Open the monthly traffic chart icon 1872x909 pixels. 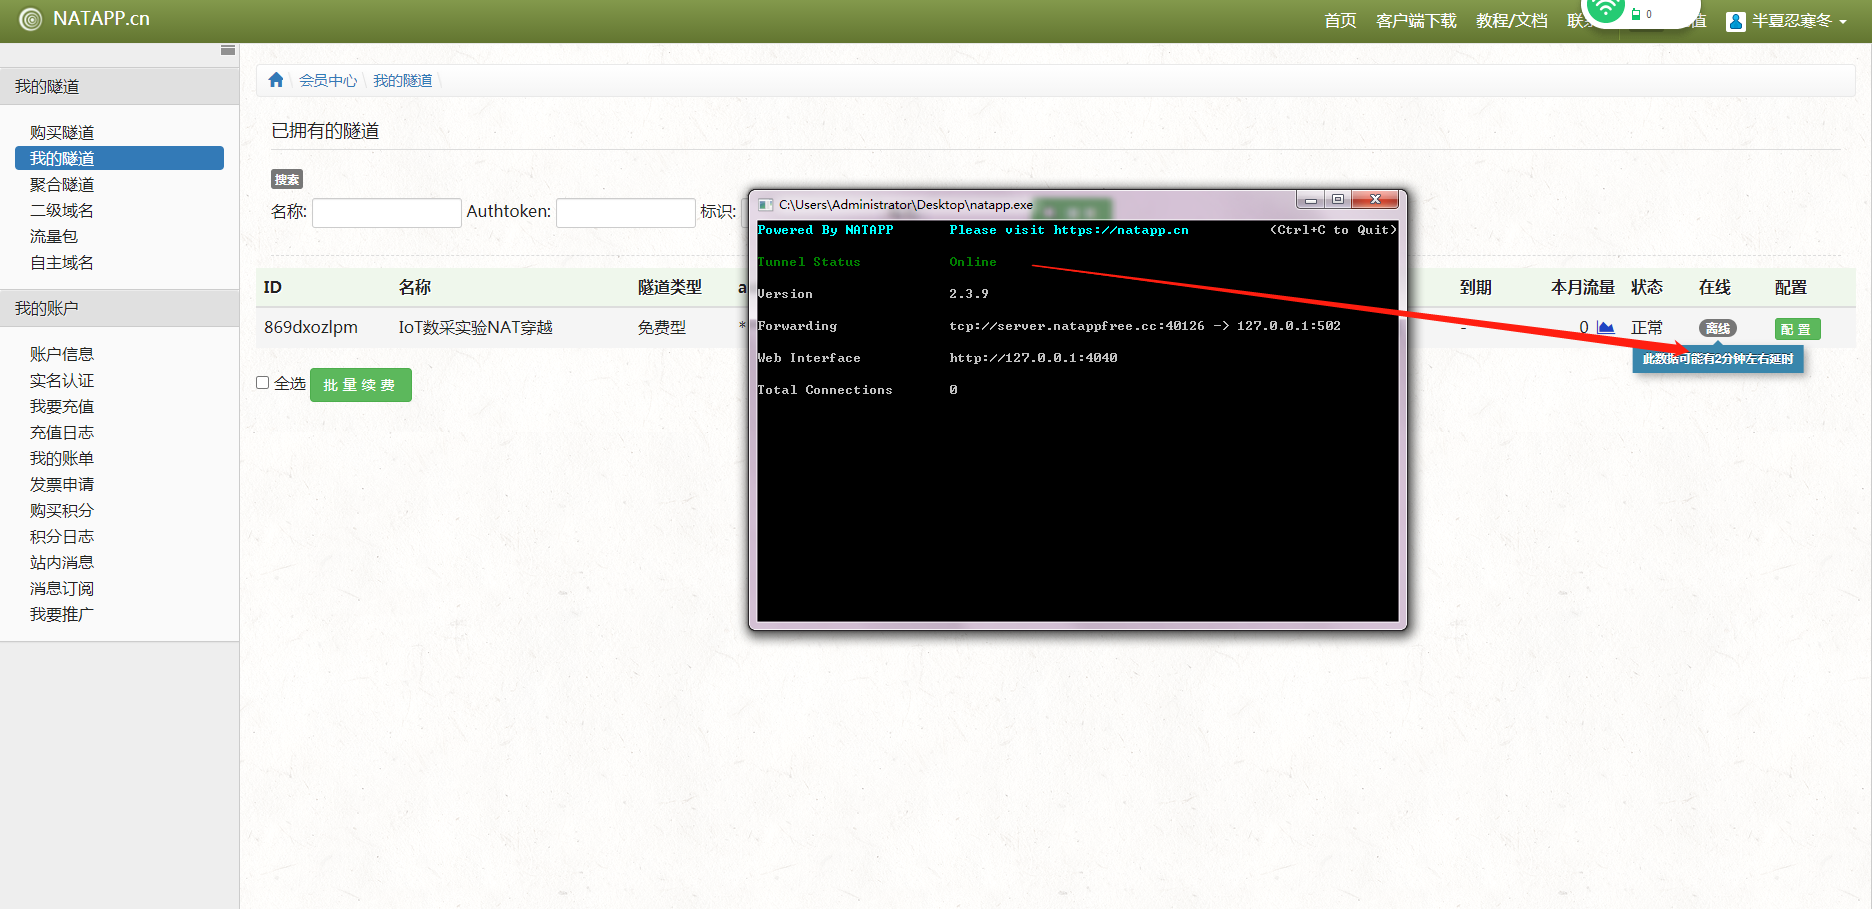point(1606,327)
